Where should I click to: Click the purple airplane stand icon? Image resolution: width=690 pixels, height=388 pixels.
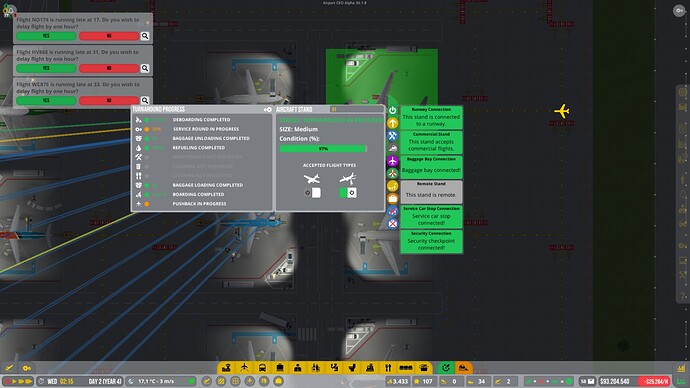coord(393,161)
